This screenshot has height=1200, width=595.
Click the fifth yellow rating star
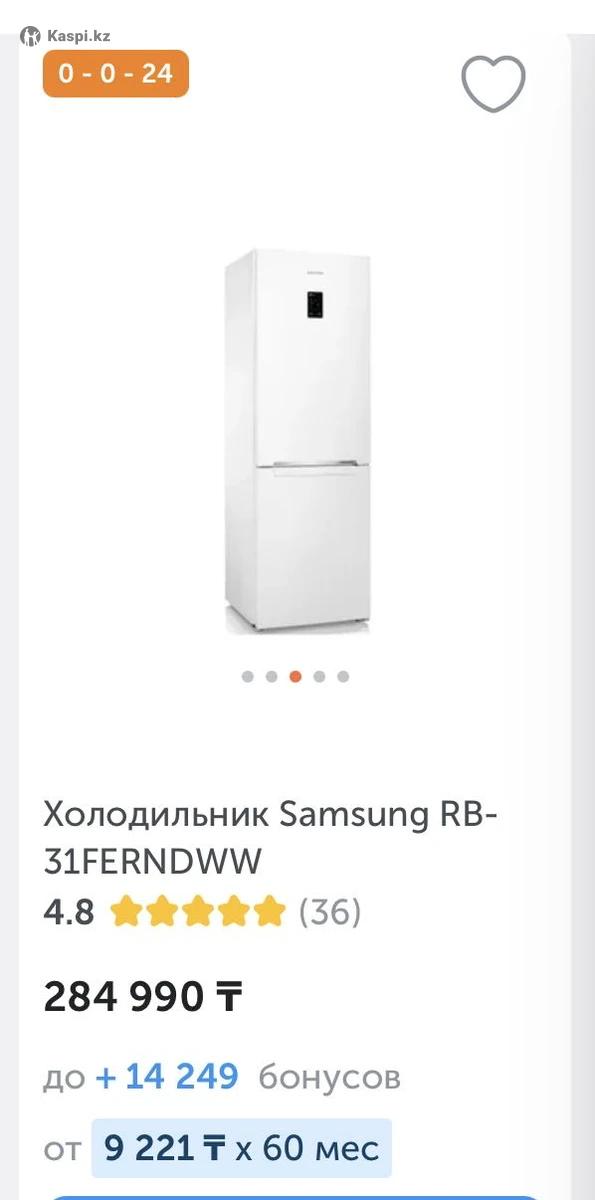(x=269, y=911)
